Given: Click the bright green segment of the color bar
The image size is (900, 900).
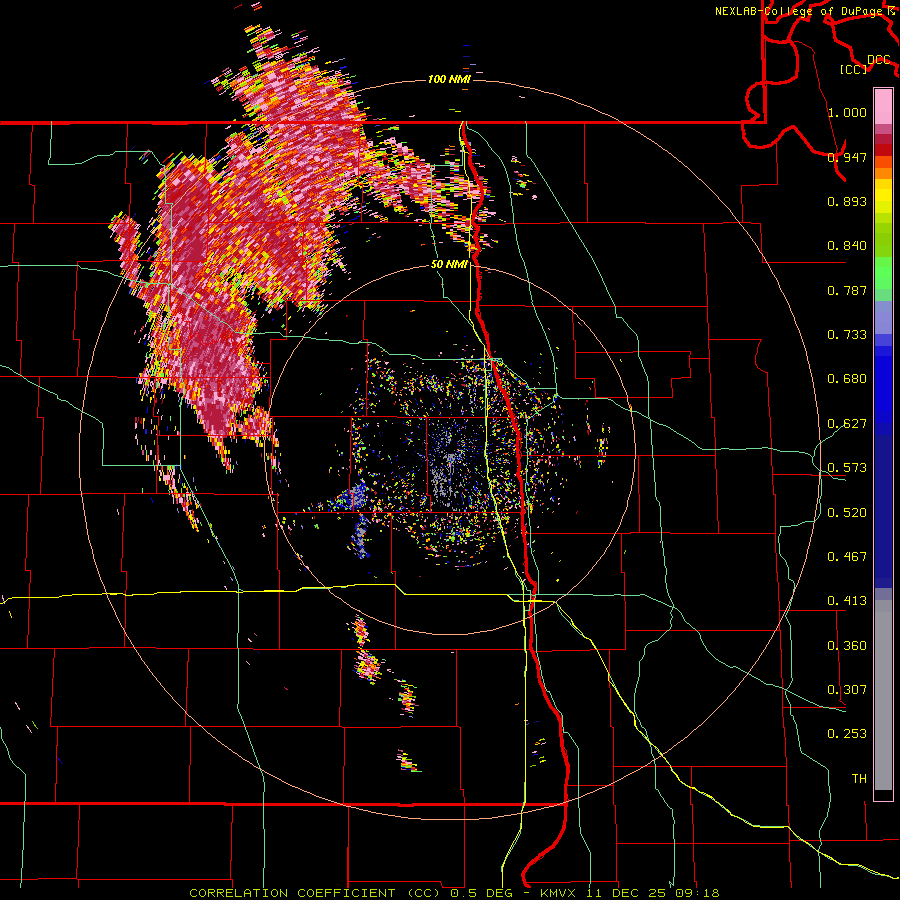Looking at the screenshot, I should tap(883, 273).
